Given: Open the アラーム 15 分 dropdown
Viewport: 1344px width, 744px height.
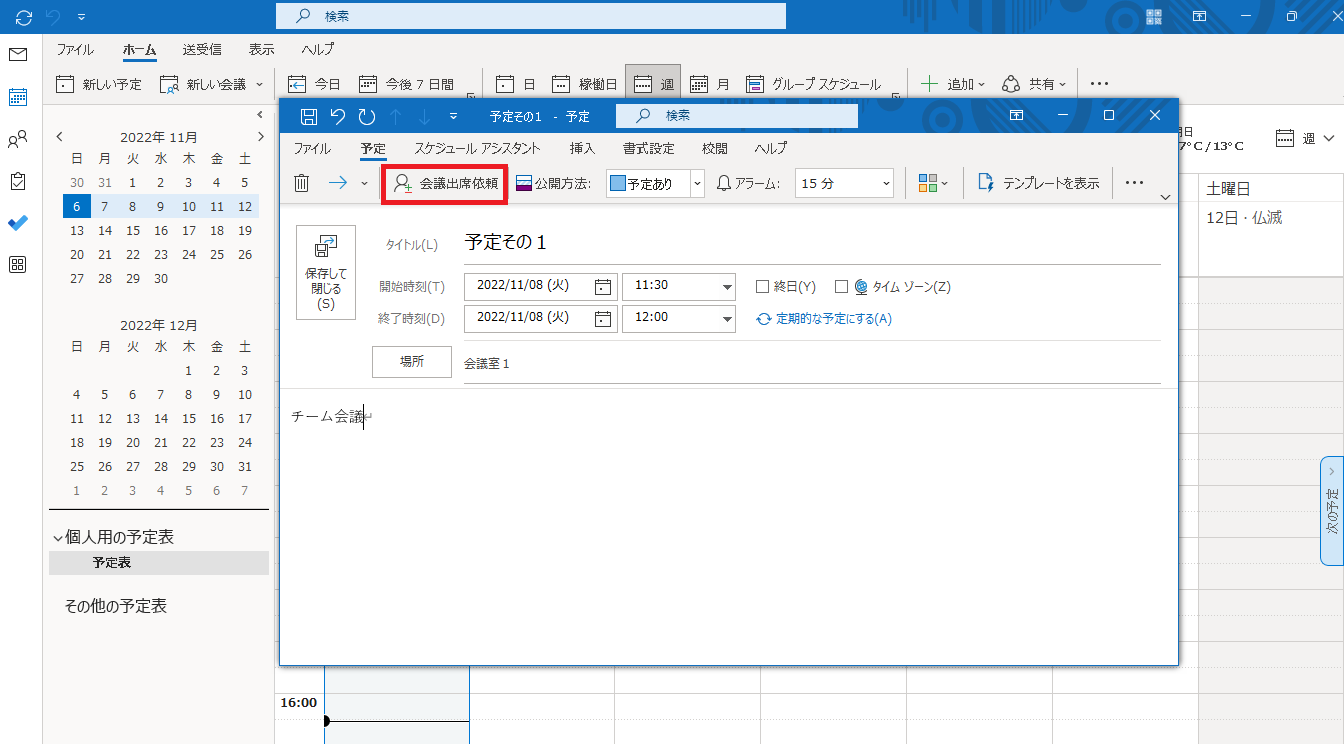Looking at the screenshot, I should point(886,183).
